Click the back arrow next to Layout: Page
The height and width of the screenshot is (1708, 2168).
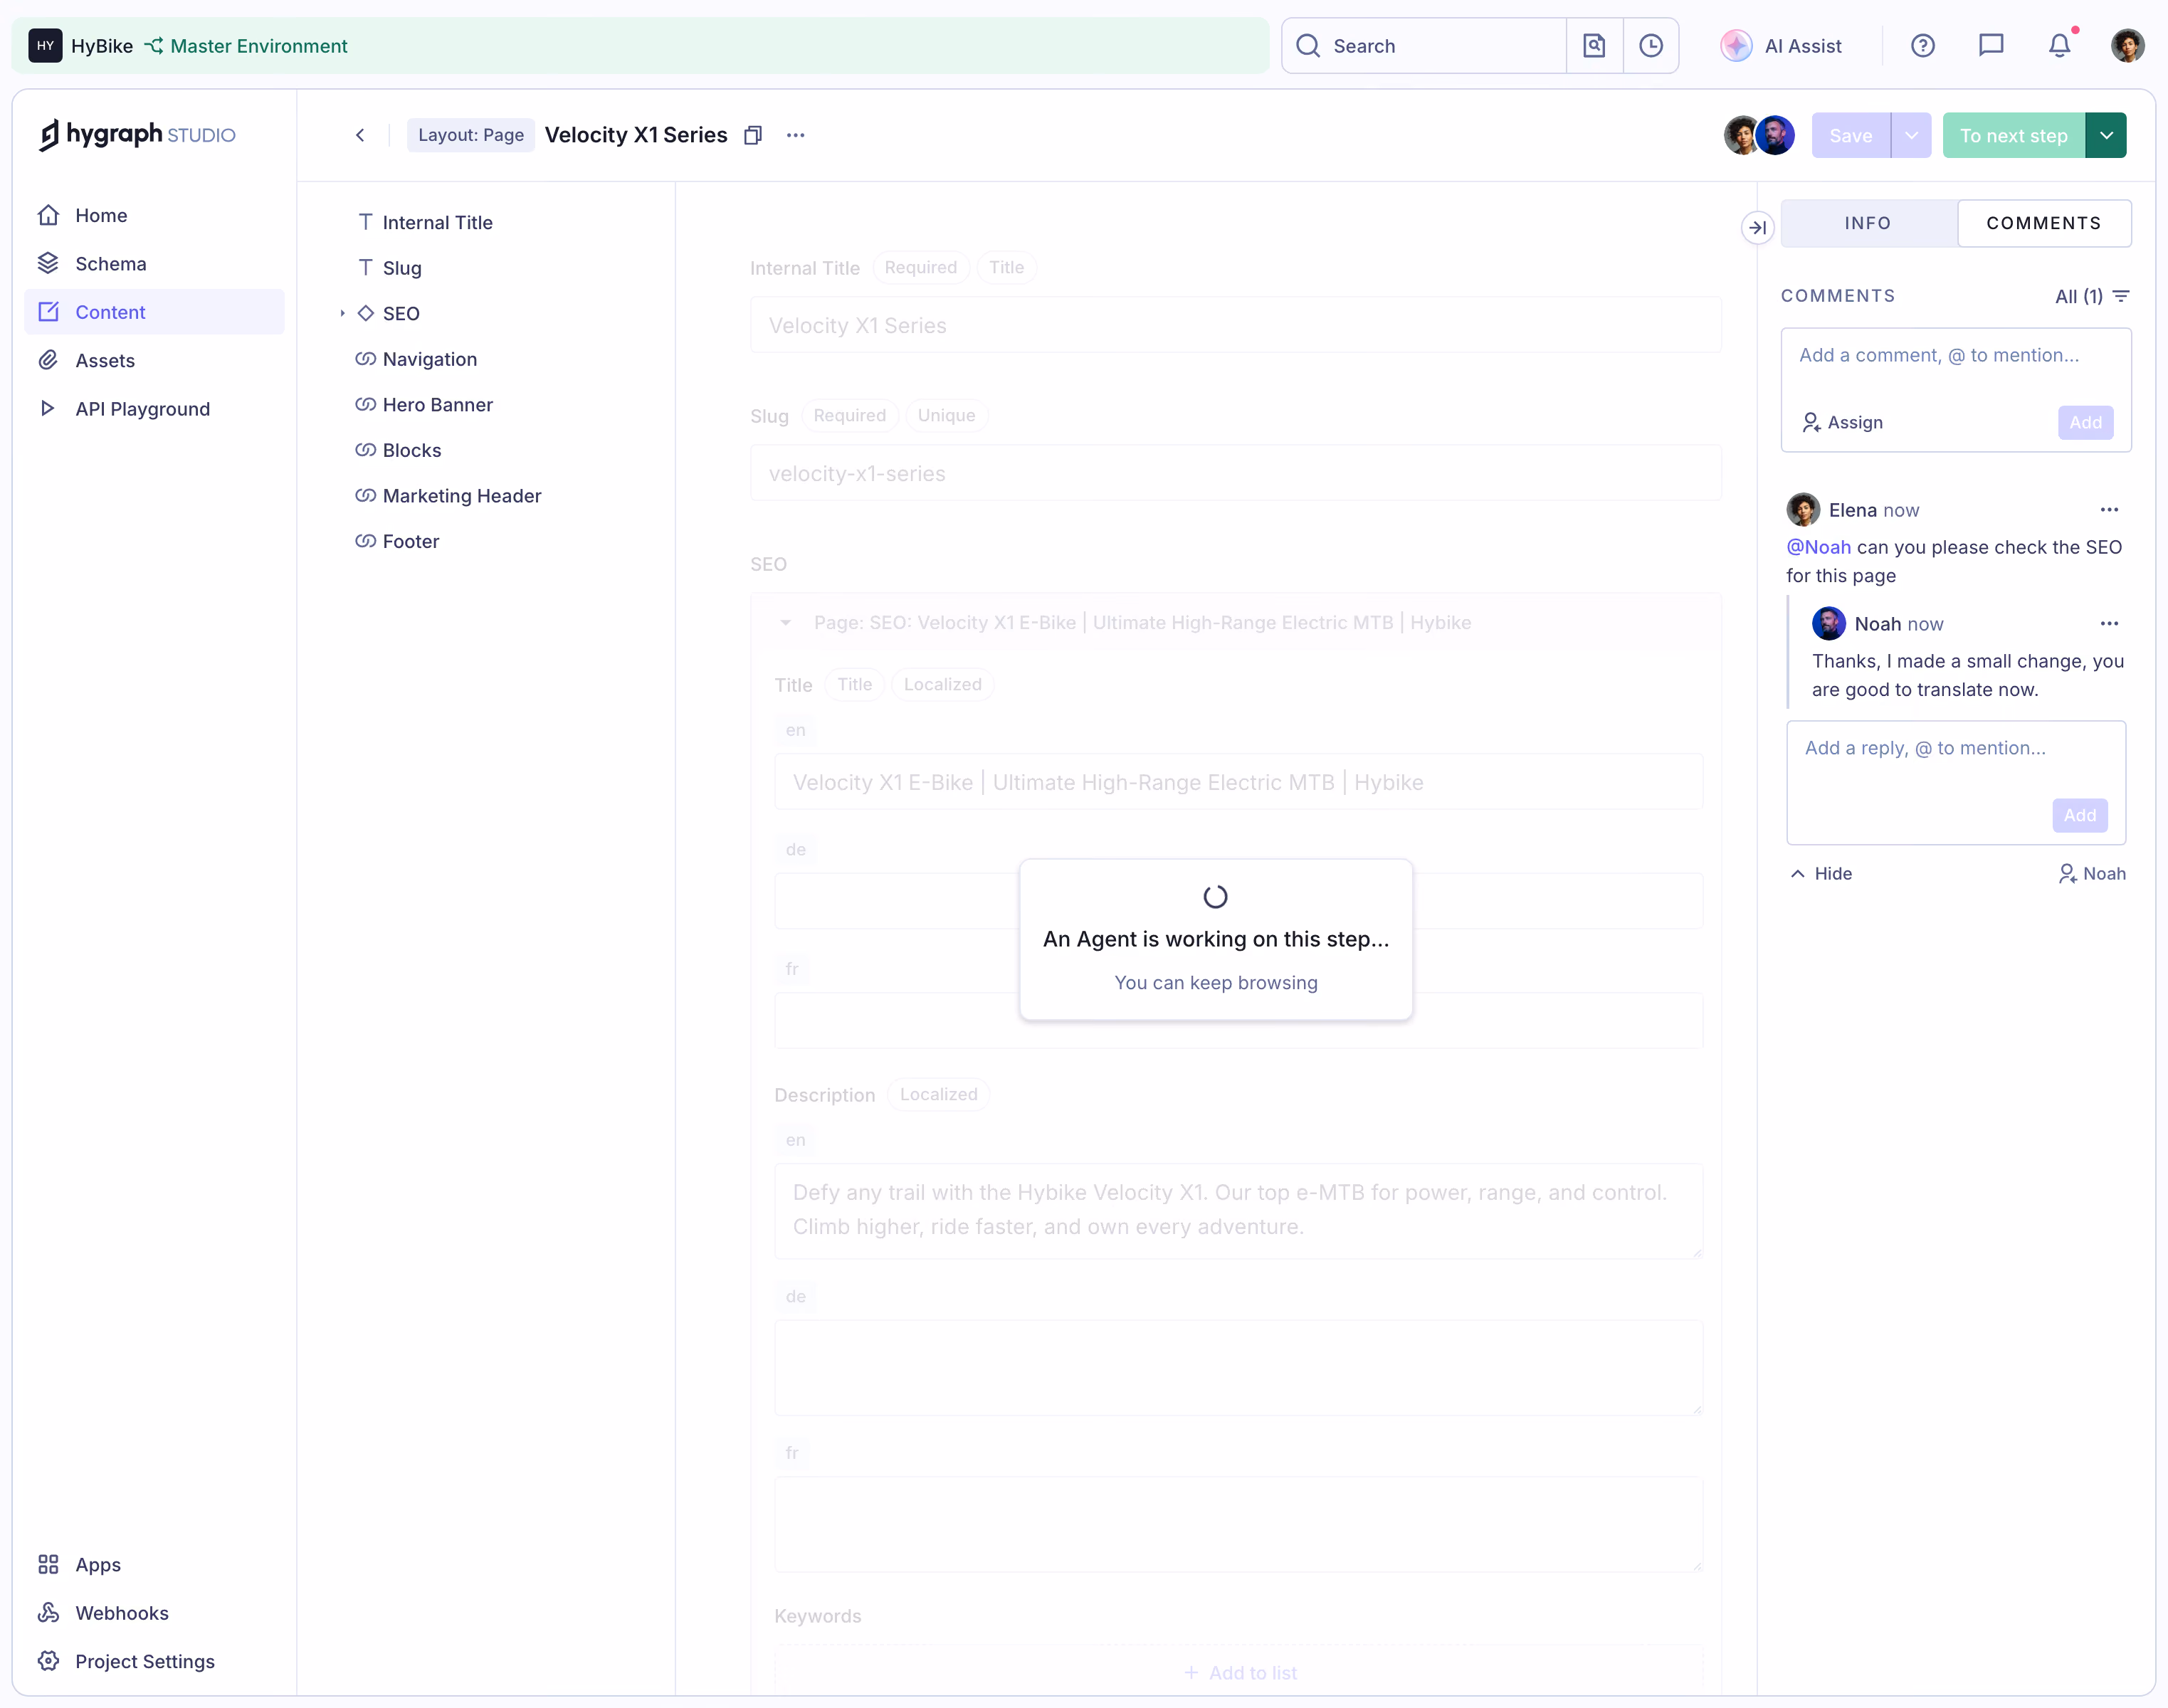click(x=360, y=135)
